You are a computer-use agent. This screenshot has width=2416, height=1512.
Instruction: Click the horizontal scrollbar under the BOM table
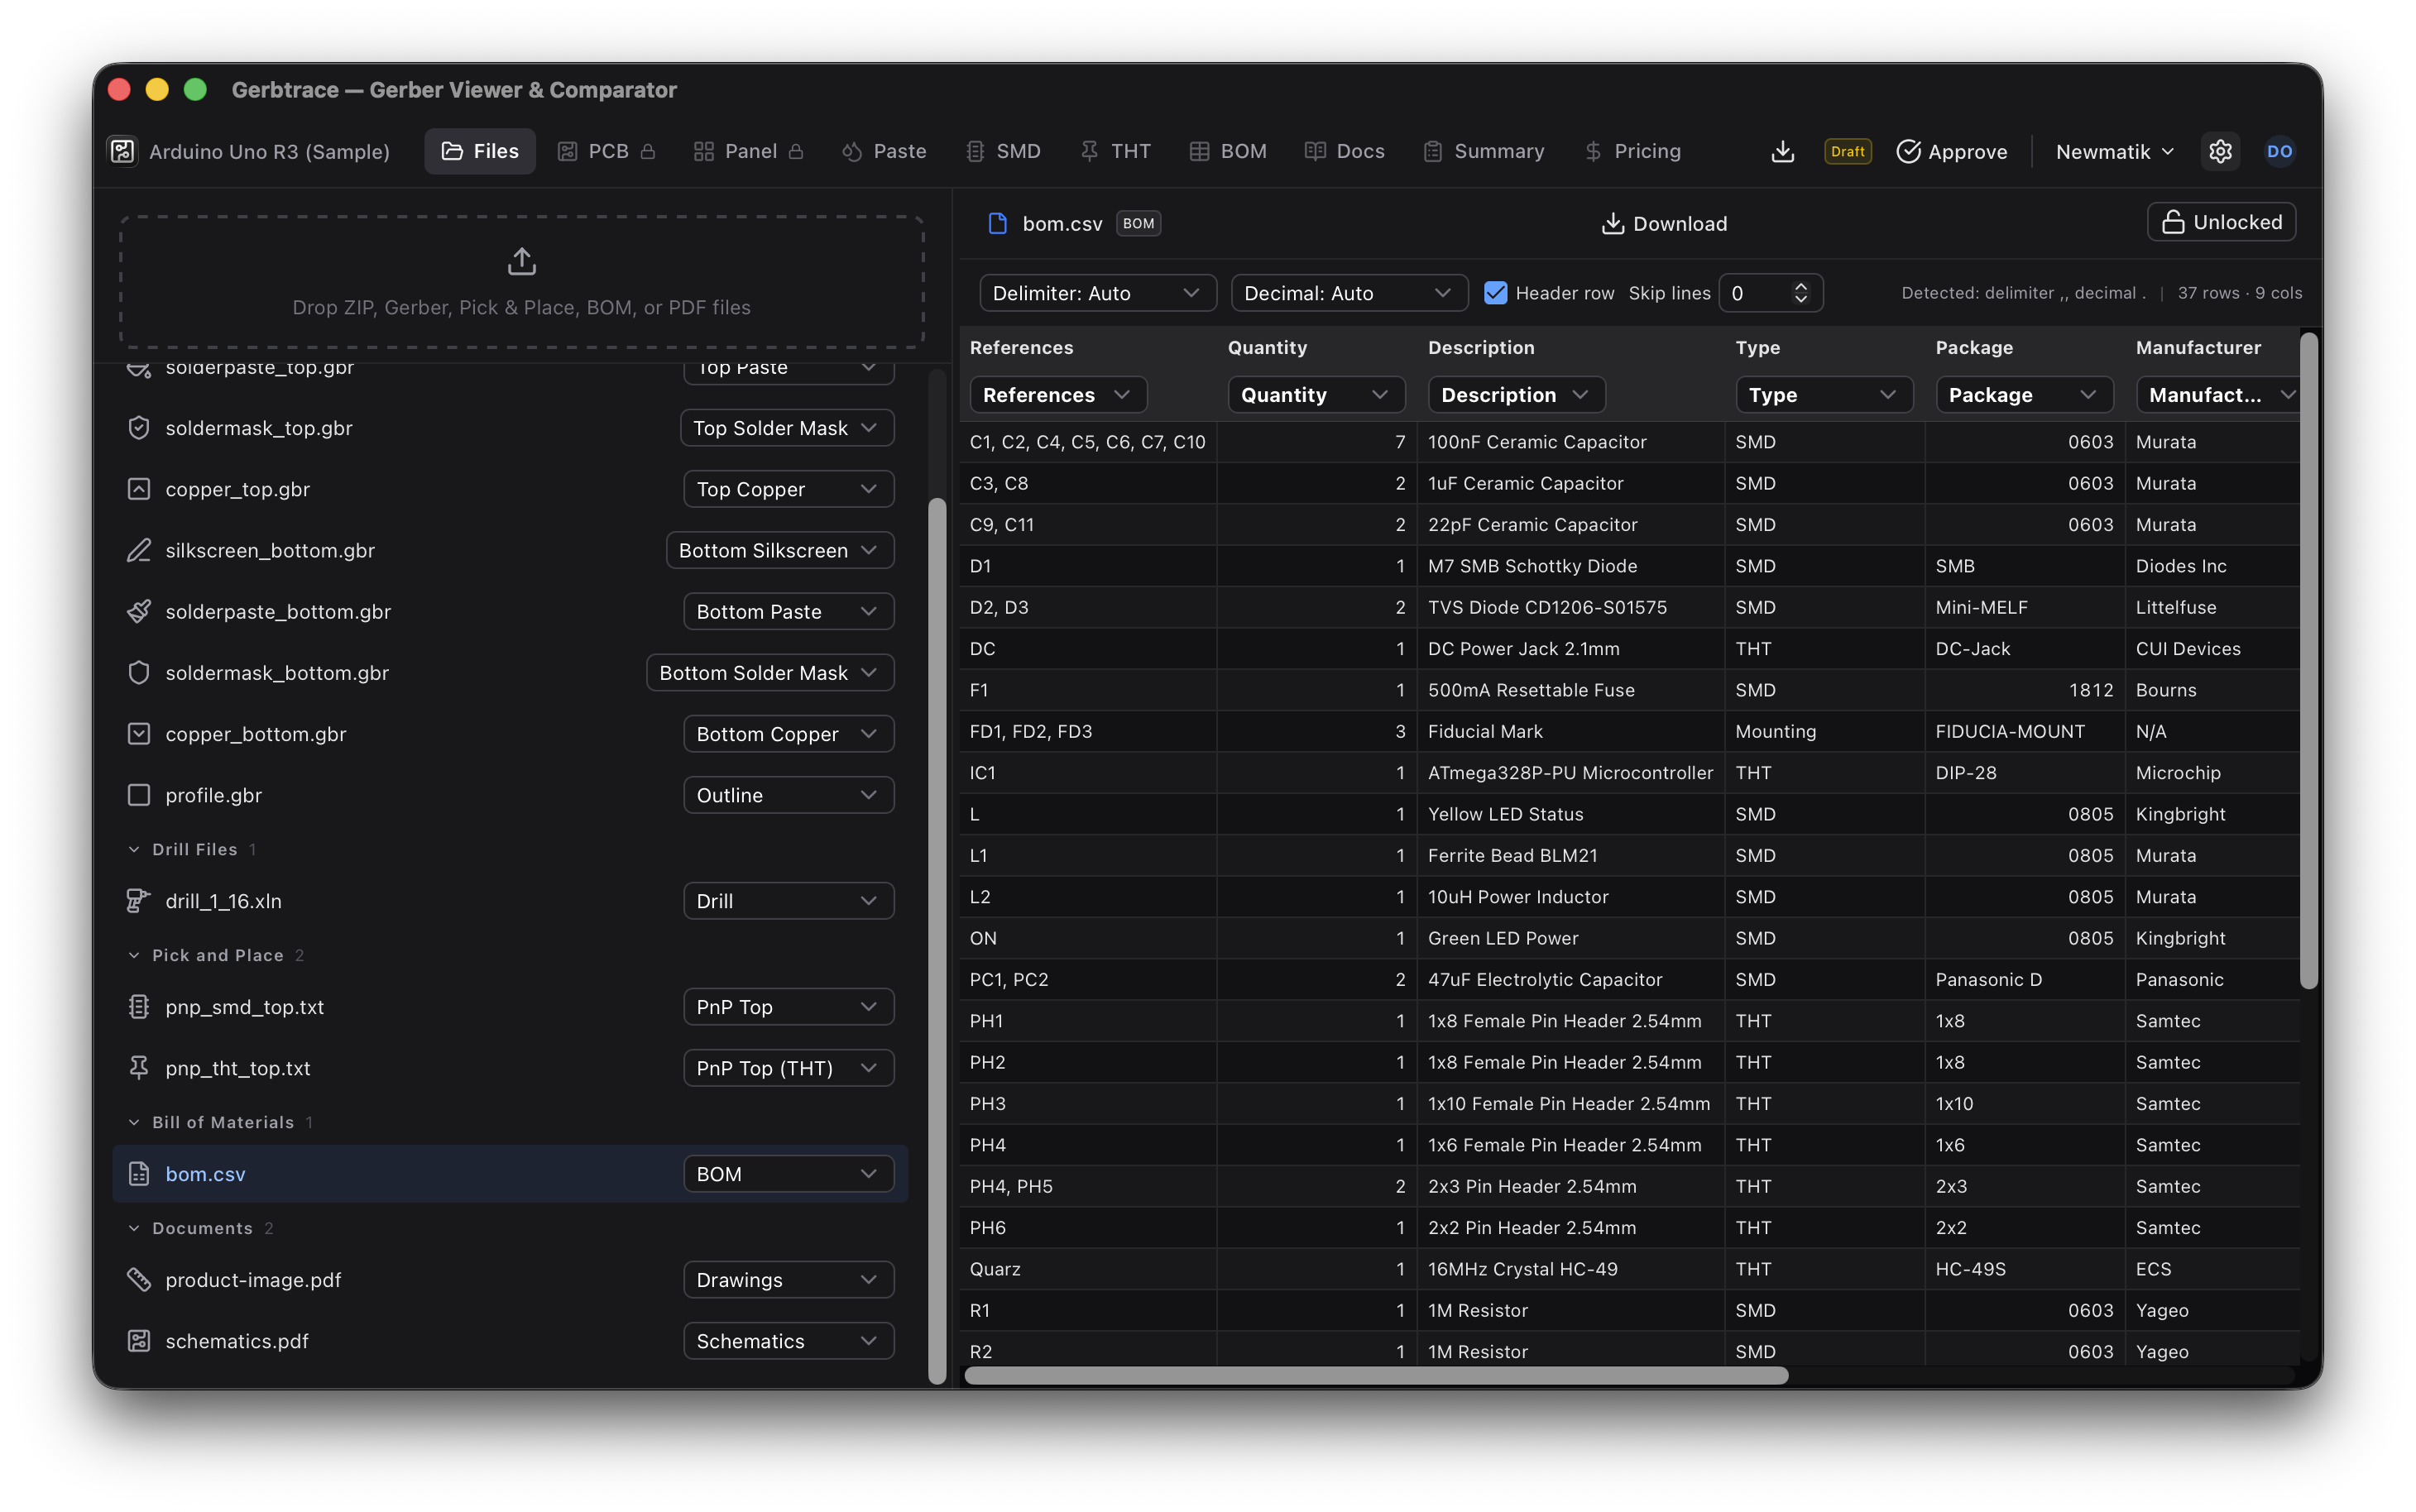pyautogui.click(x=1376, y=1376)
